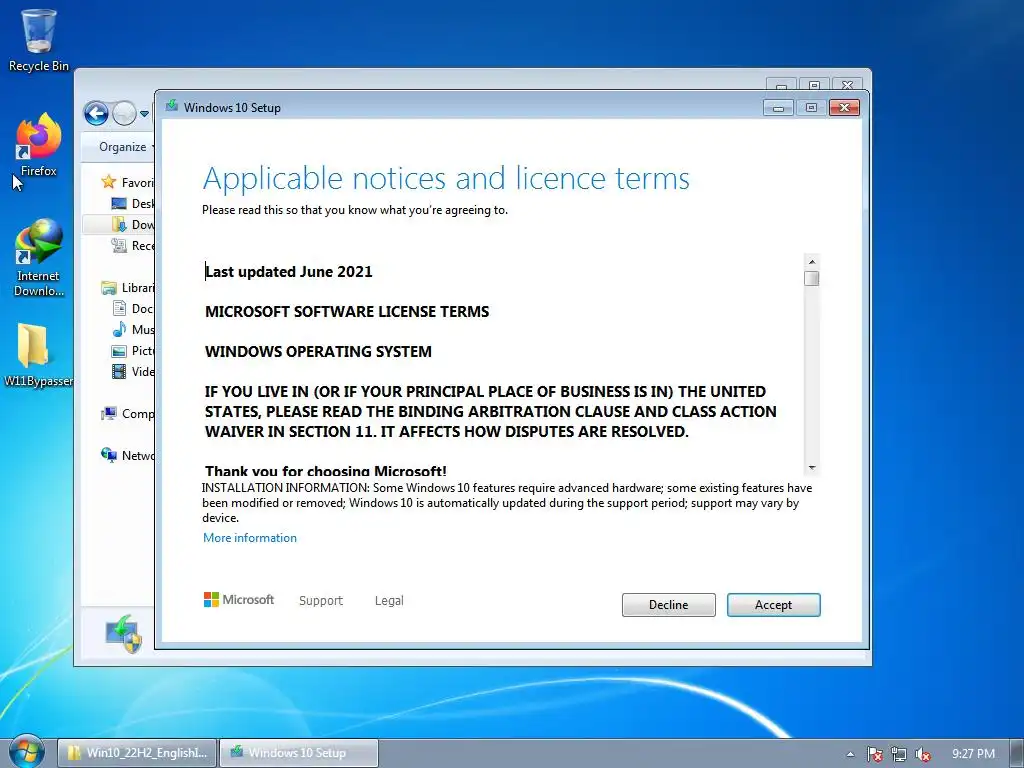Click the setup file icon in Explorer details pane
Screen dimensions: 1024x768
(124, 633)
